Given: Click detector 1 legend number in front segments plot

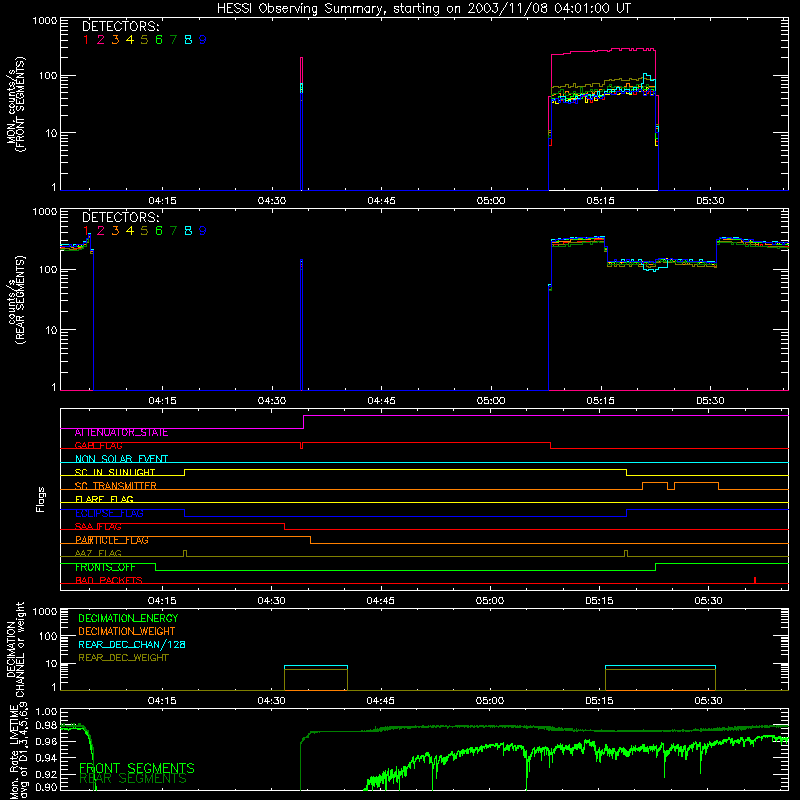Looking at the screenshot, I should tap(86, 40).
